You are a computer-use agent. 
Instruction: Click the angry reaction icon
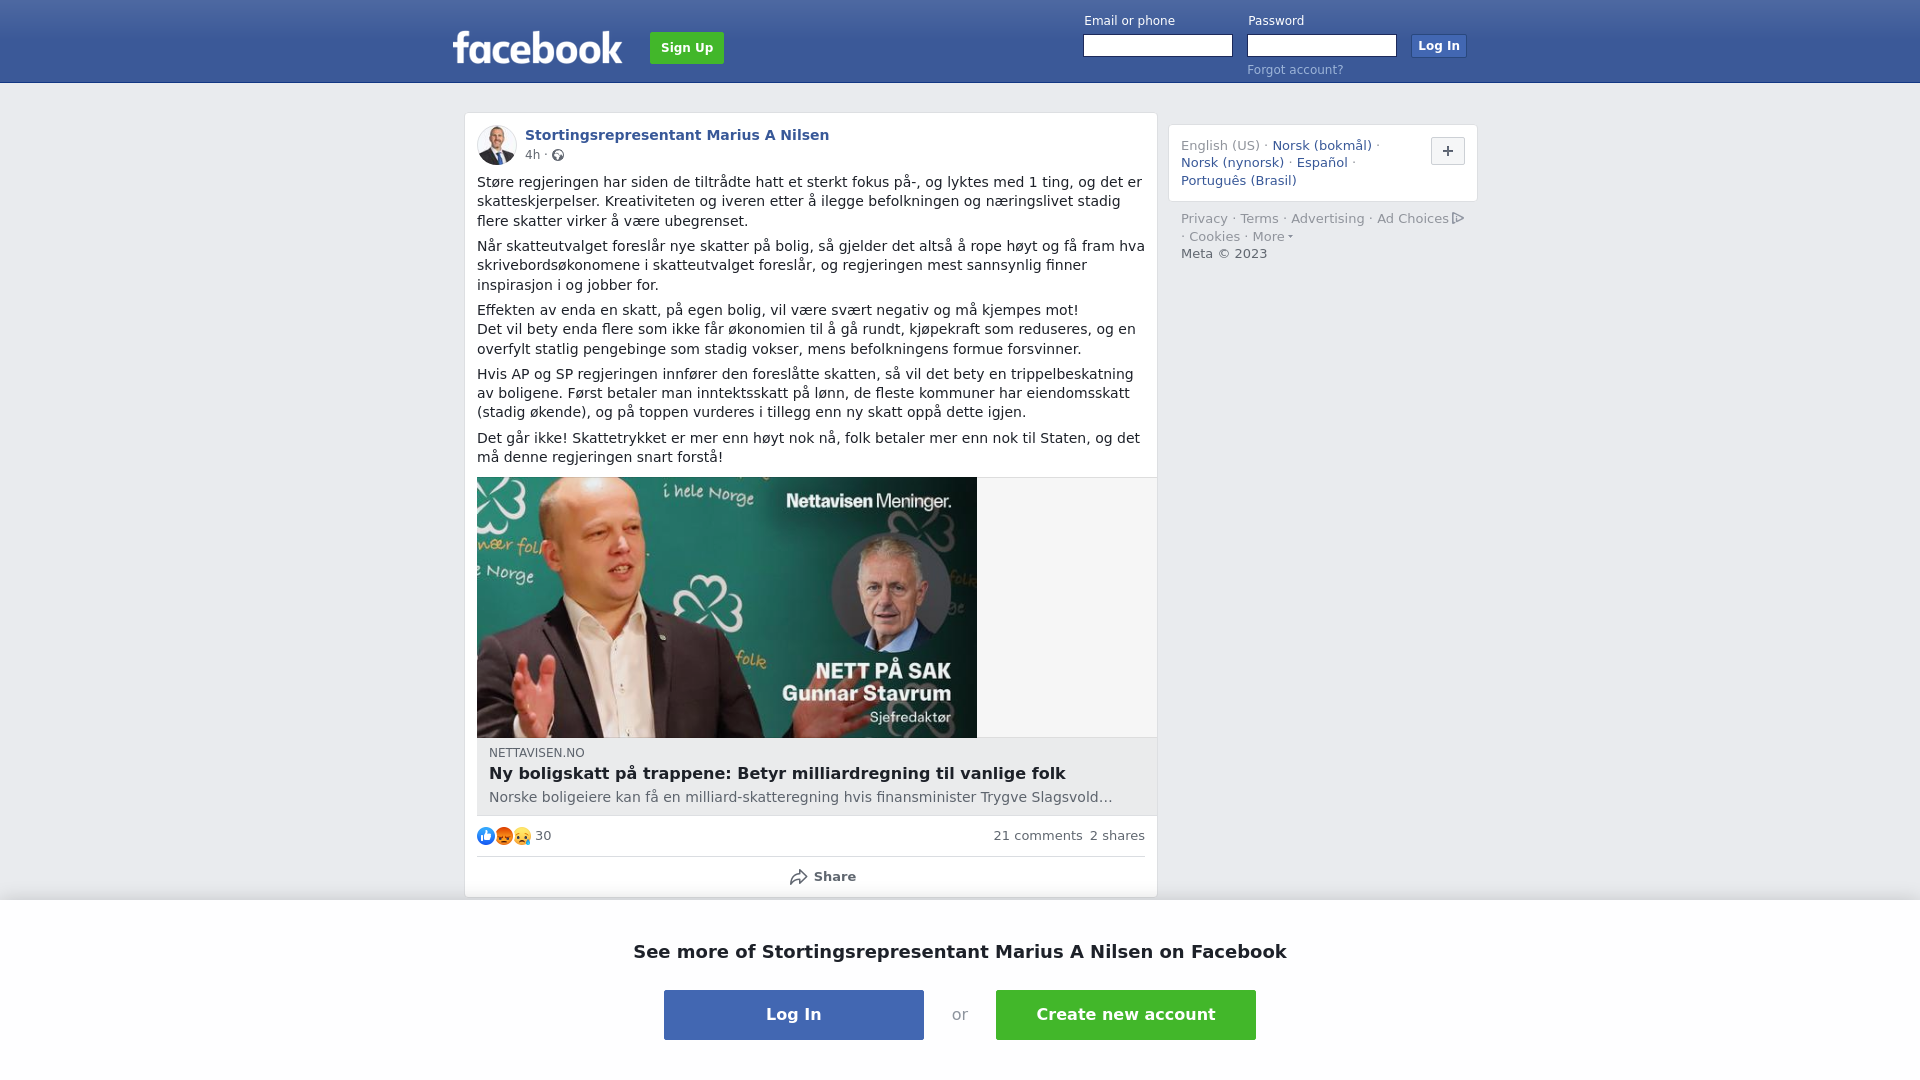point(504,836)
